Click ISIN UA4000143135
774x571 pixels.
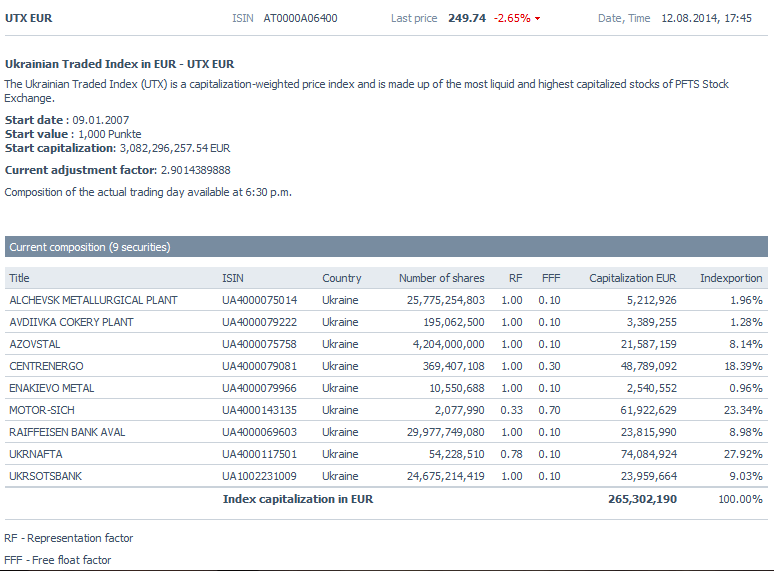(259, 410)
